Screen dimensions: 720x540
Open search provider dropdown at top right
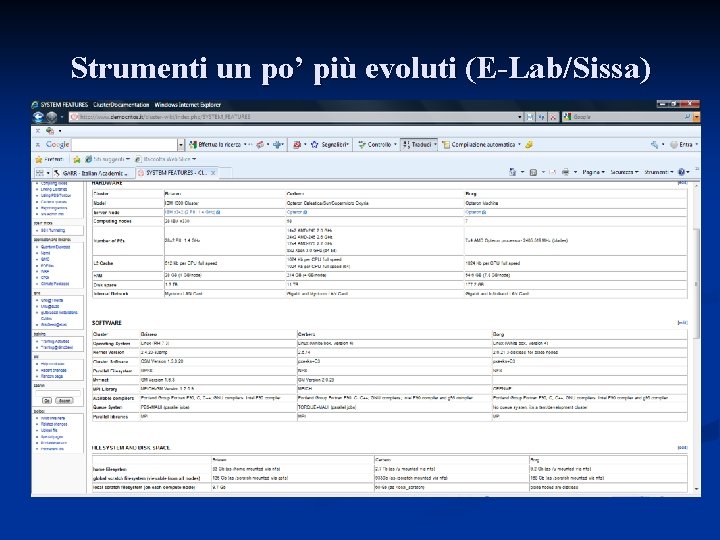(x=697, y=117)
